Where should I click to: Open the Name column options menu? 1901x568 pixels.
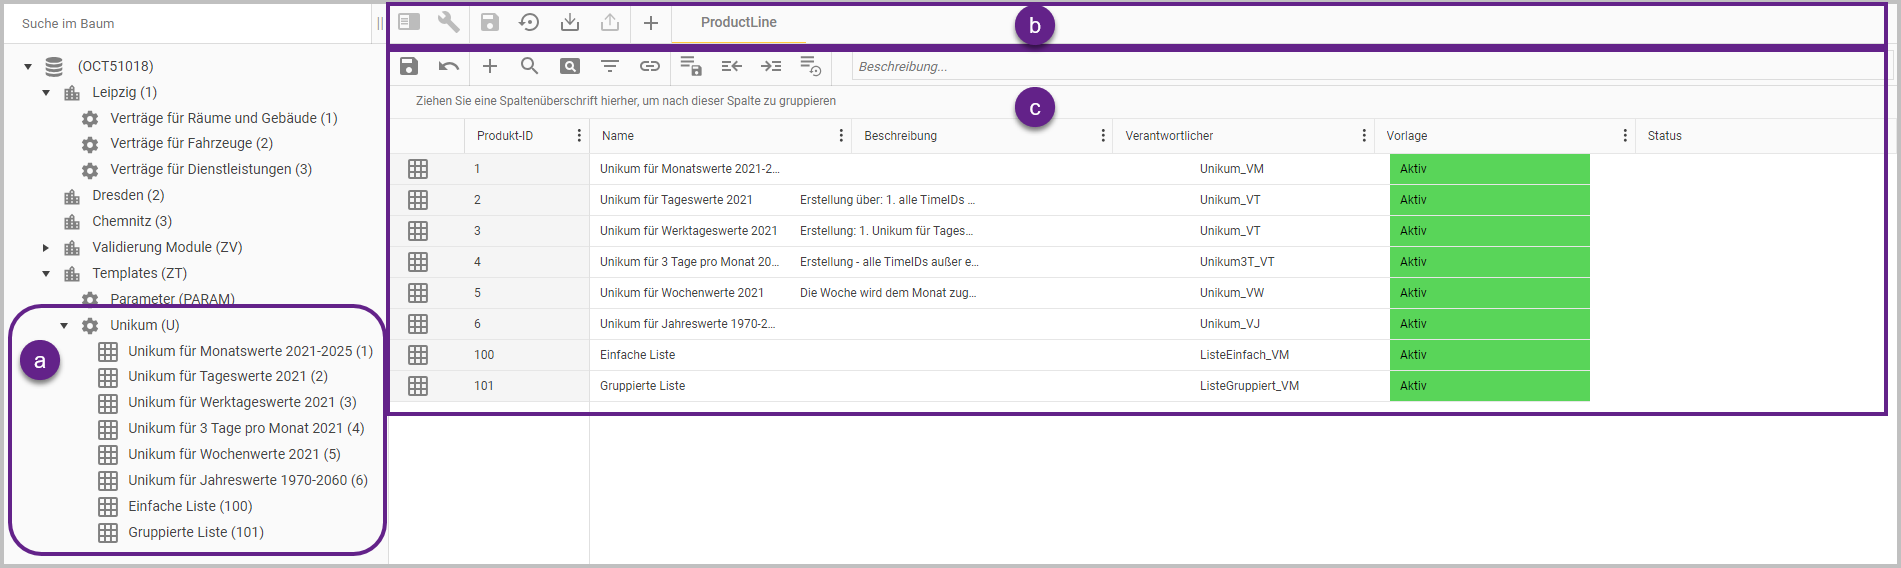click(841, 136)
